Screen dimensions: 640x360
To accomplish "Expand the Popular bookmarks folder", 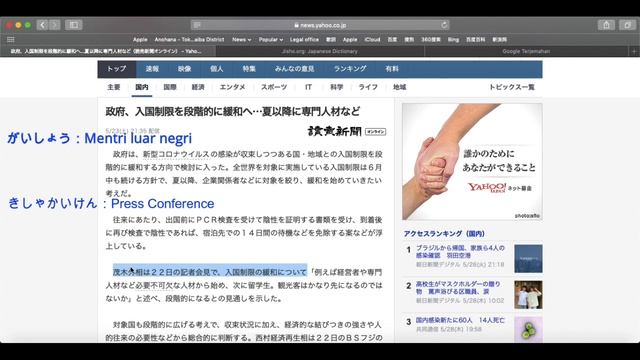I will pyautogui.click(x=271, y=40).
